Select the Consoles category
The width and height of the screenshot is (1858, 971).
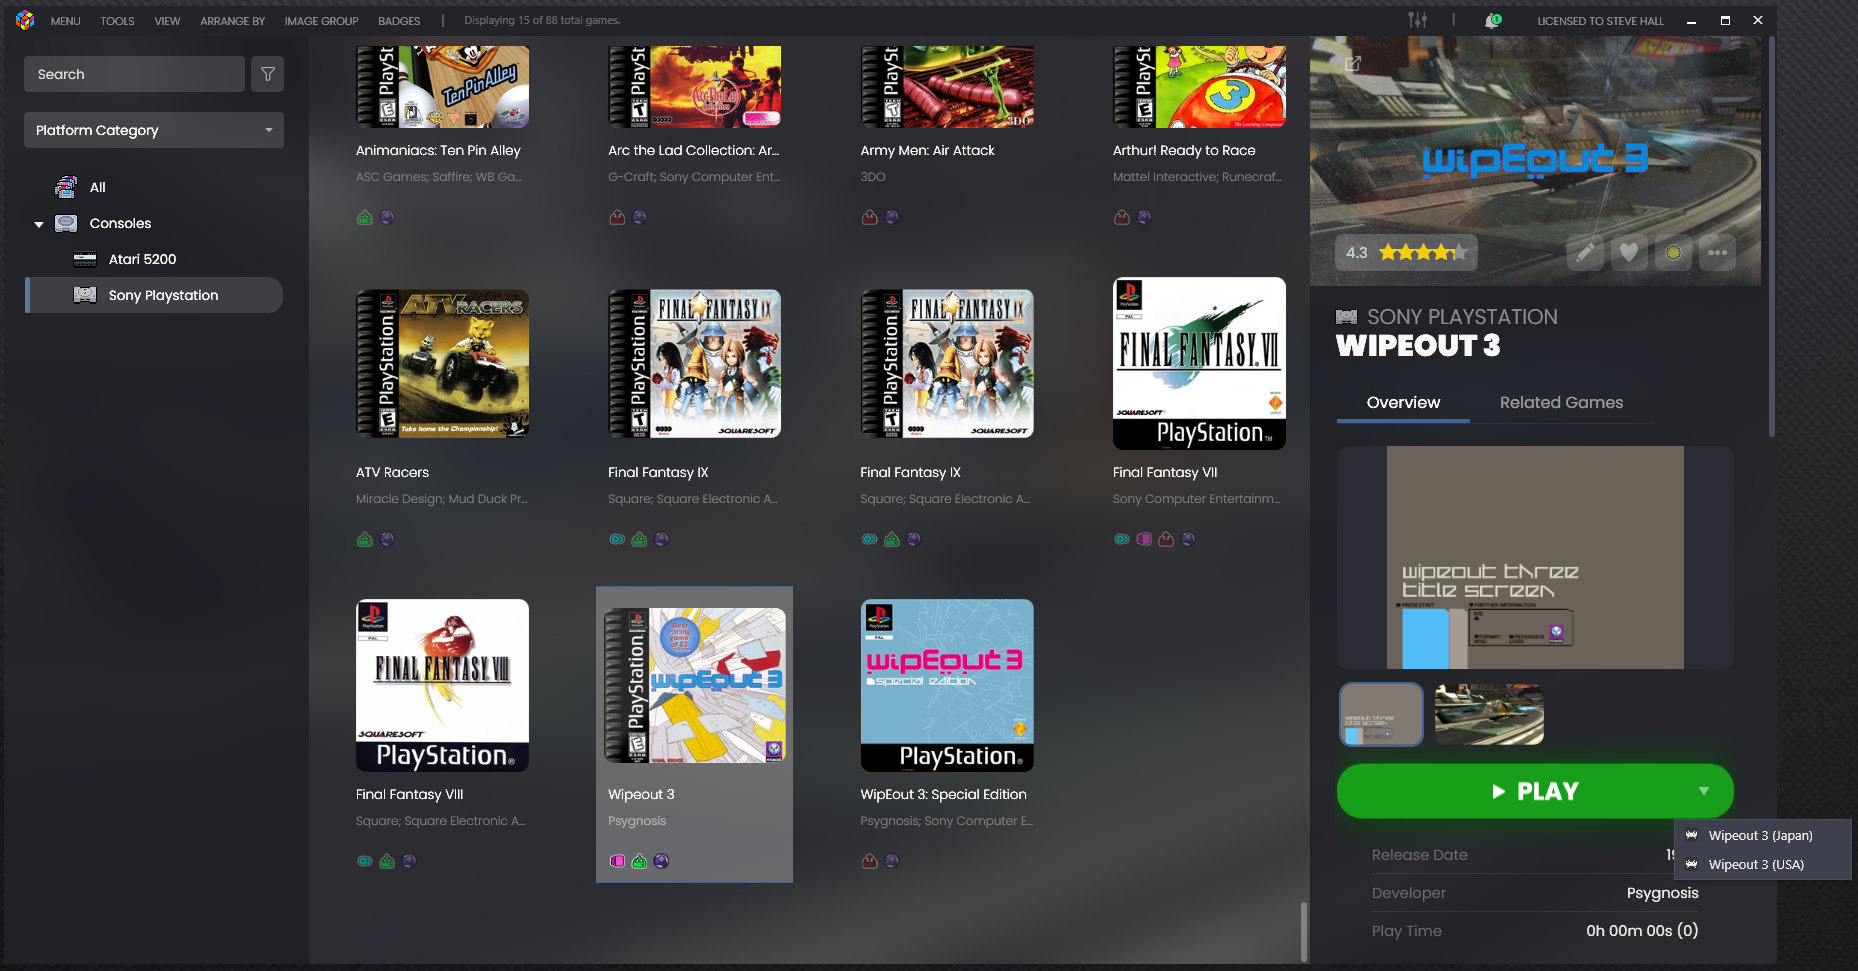click(120, 223)
